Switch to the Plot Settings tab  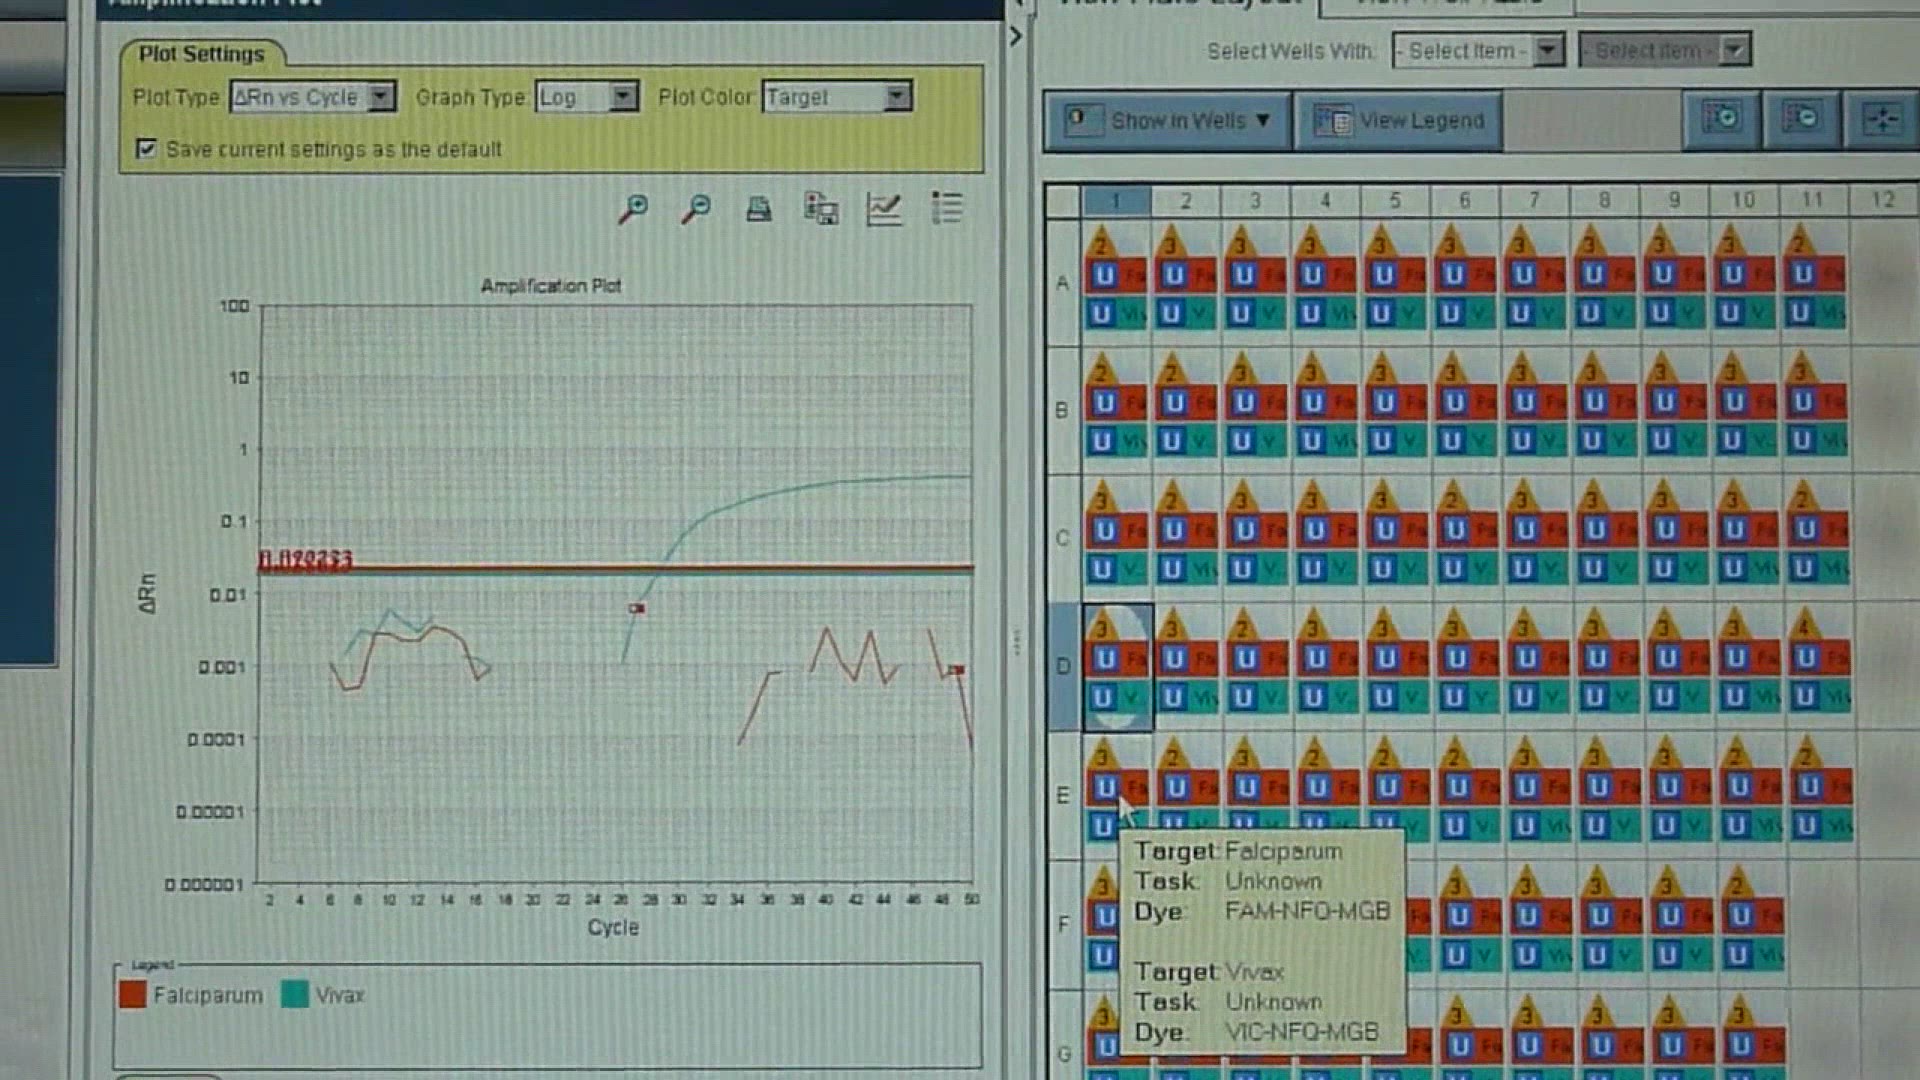click(201, 54)
